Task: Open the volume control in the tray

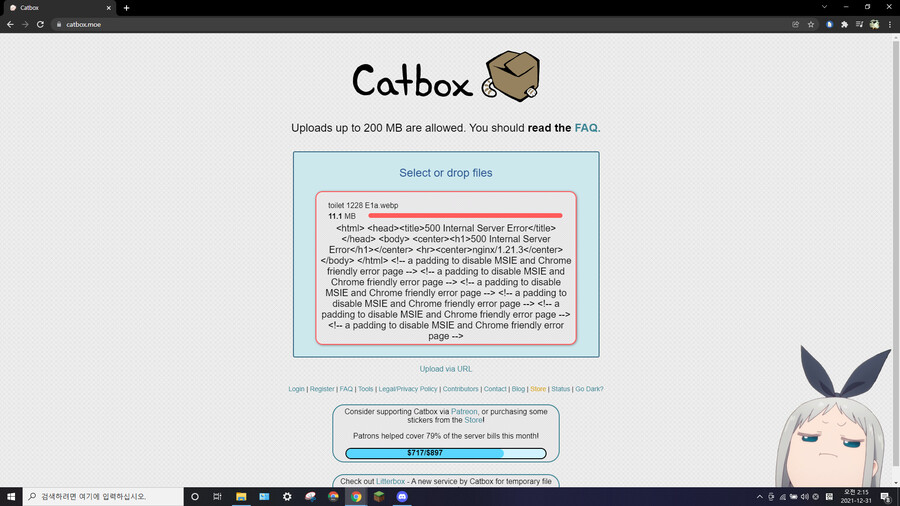Action: 804,497
